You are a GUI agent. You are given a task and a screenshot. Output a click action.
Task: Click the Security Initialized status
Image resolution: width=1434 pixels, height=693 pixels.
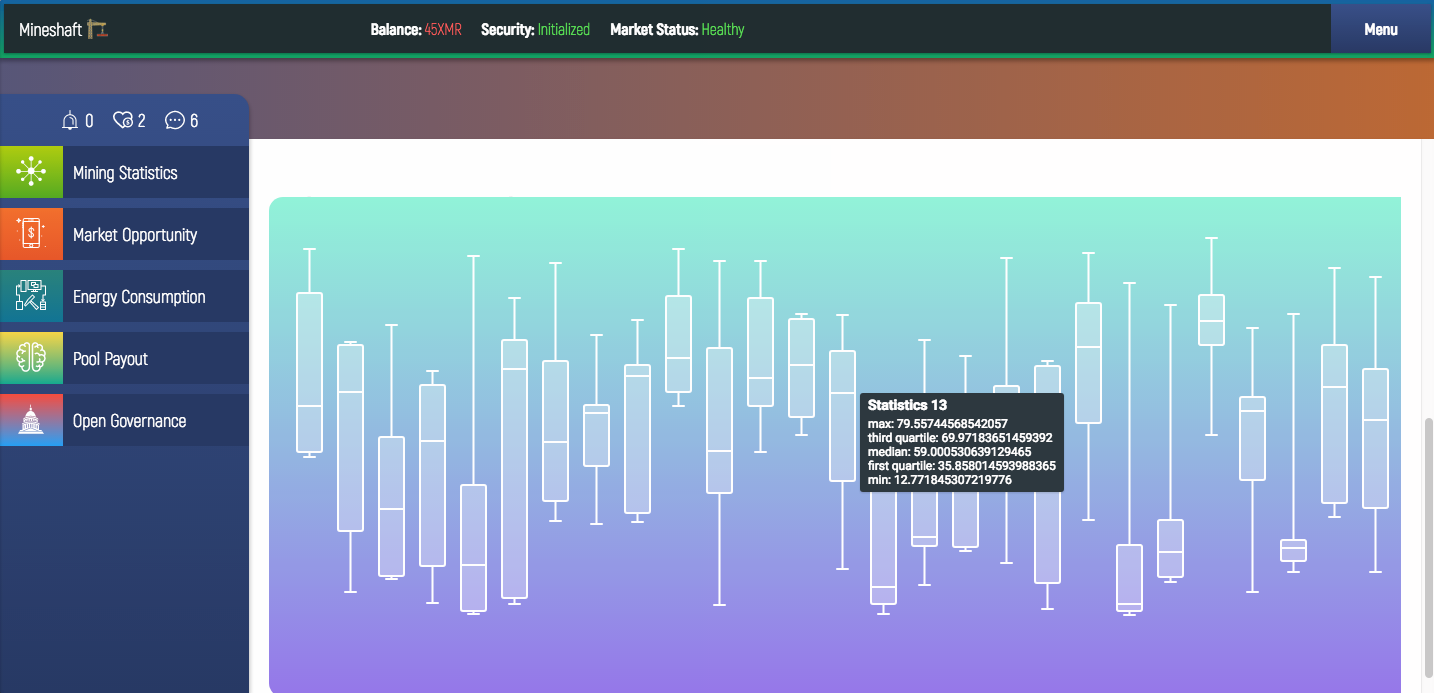563,30
